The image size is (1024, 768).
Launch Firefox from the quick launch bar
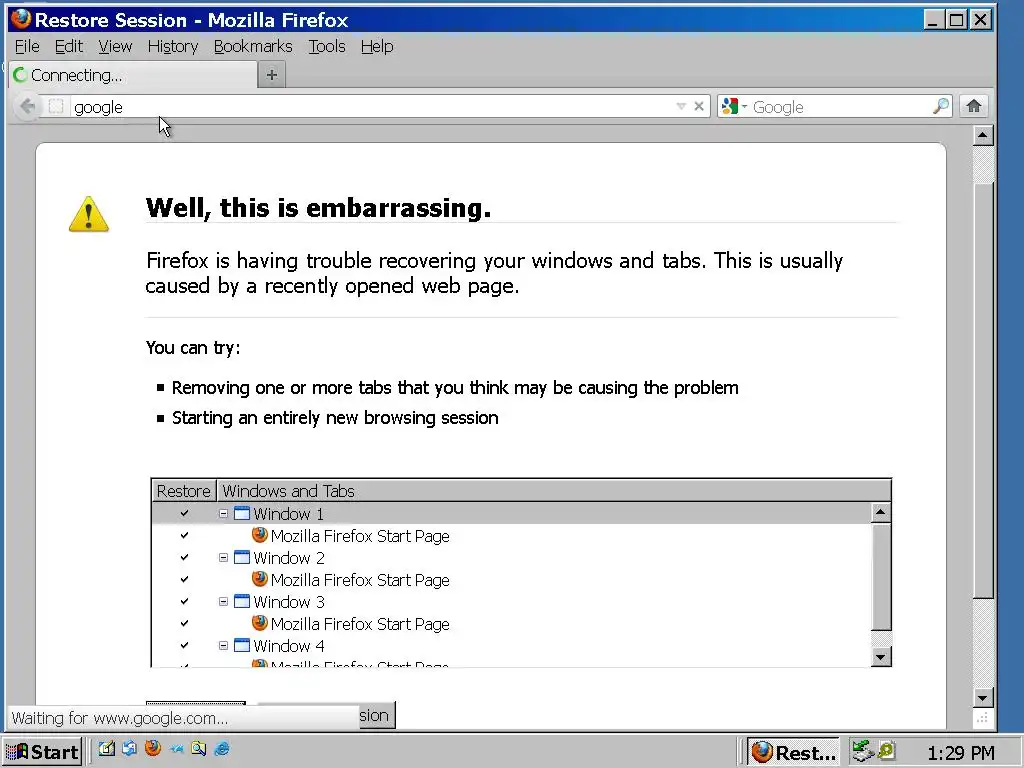[x=153, y=748]
